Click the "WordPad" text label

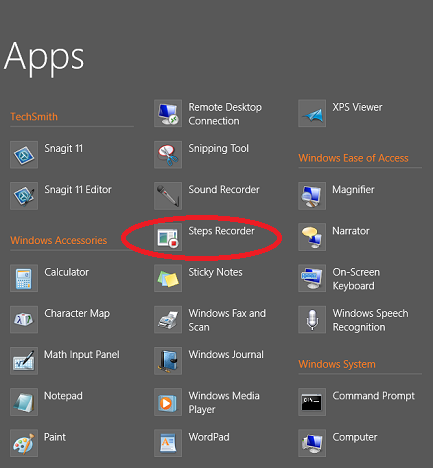(x=209, y=437)
